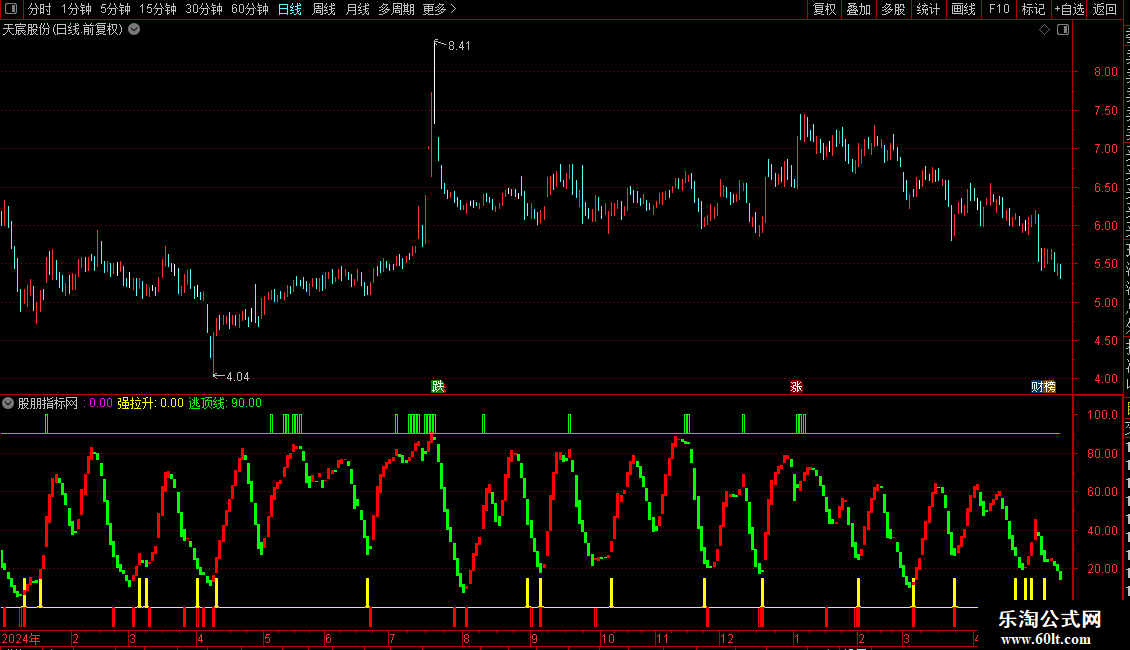Click the diamond icon in chart corner
Image resolution: width=1130 pixels, height=650 pixels.
(1044, 30)
